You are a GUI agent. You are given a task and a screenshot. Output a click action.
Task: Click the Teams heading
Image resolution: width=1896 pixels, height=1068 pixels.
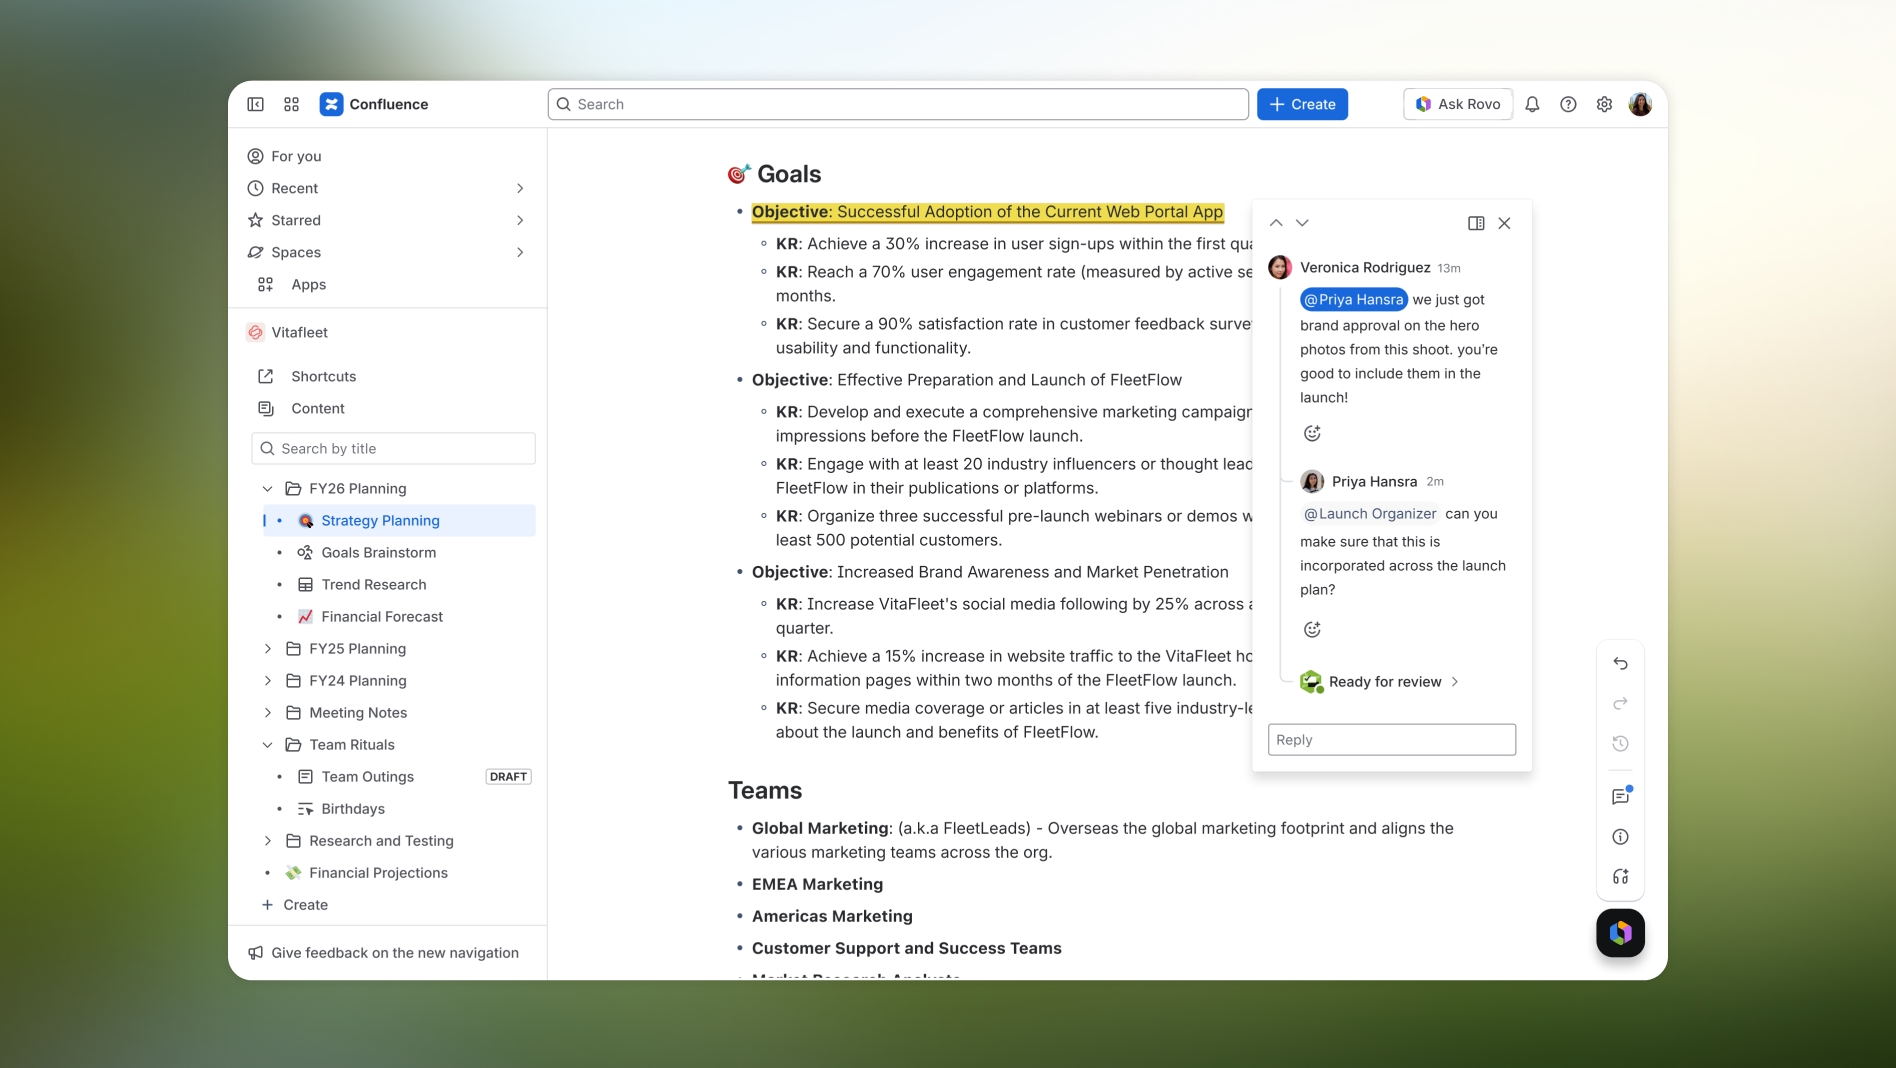[x=765, y=791]
